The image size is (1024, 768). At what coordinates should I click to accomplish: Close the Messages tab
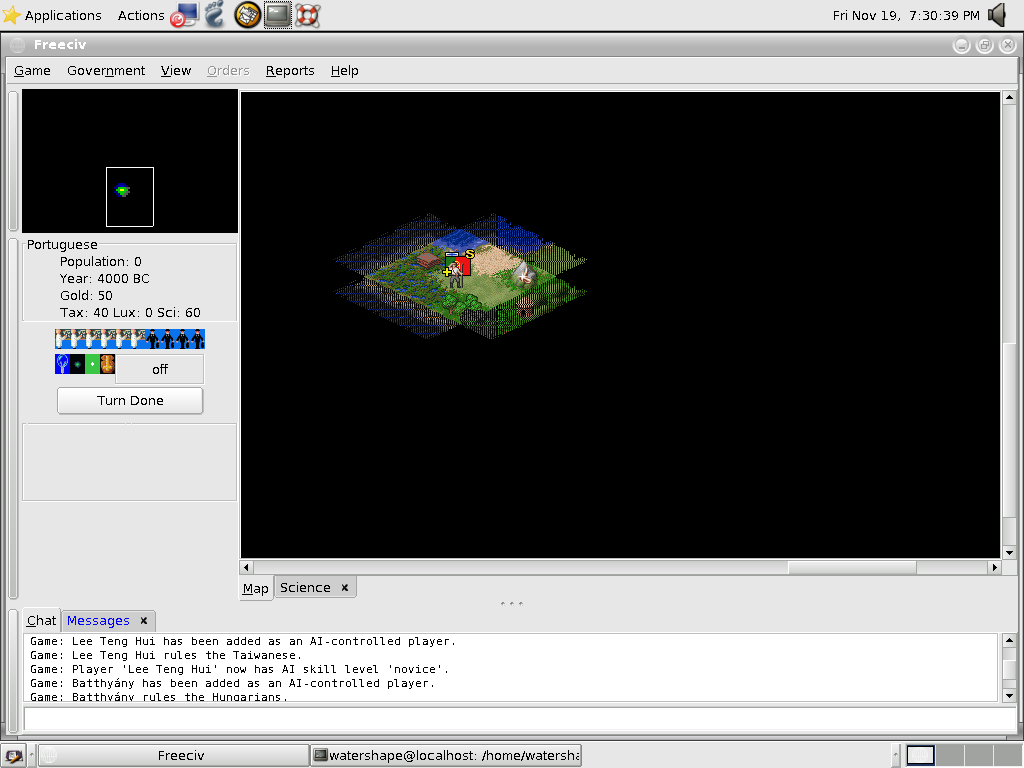coord(144,620)
